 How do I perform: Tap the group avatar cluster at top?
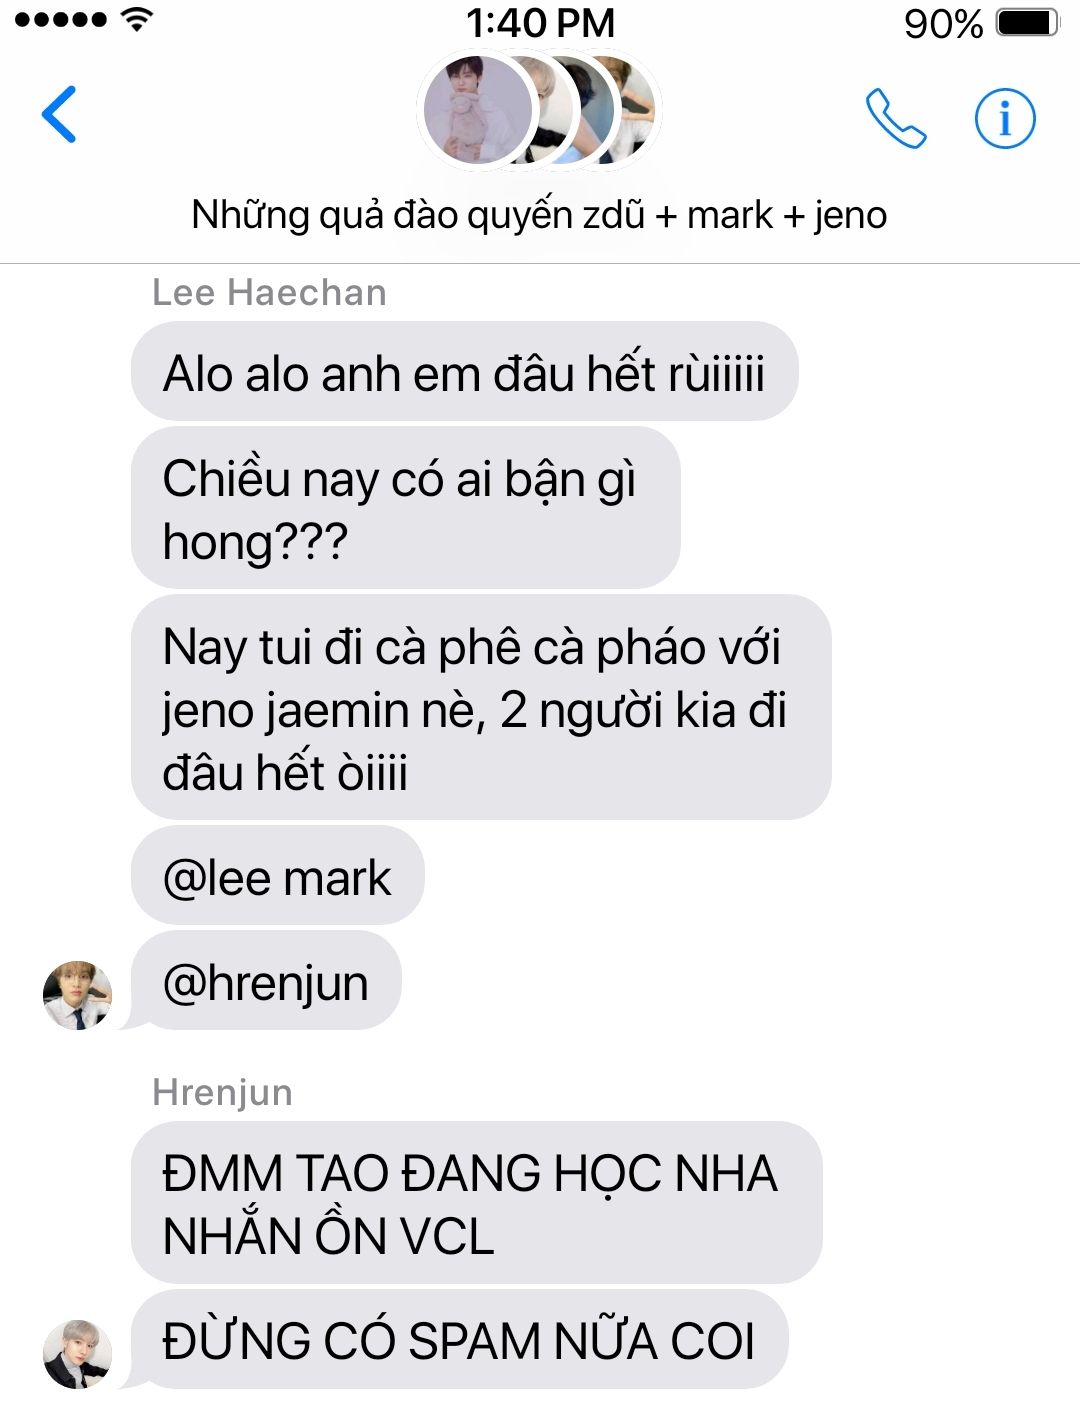click(539, 110)
